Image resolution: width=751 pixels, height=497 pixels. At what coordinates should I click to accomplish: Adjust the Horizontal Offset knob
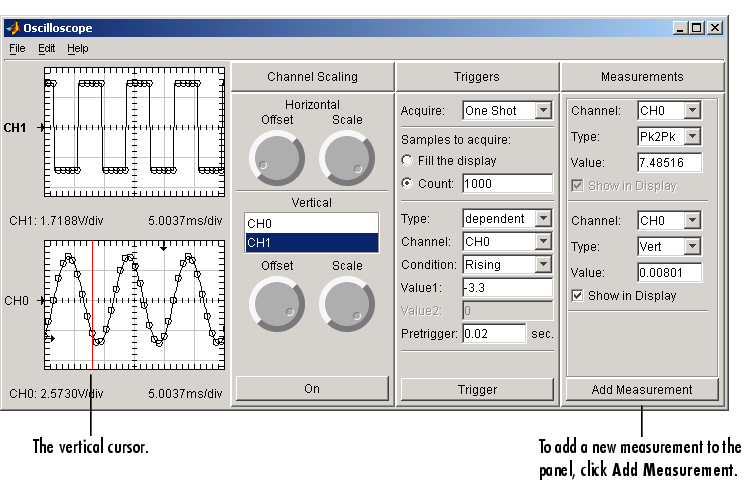coord(277,159)
